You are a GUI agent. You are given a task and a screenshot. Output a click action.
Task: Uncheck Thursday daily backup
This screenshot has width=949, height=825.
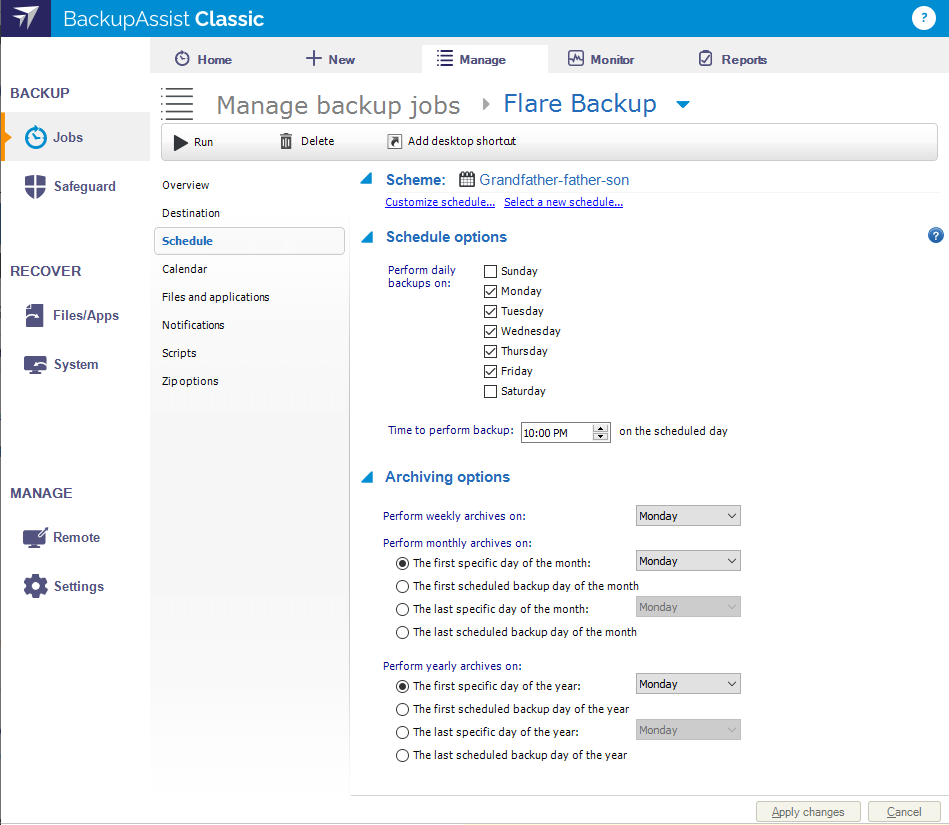pos(490,351)
